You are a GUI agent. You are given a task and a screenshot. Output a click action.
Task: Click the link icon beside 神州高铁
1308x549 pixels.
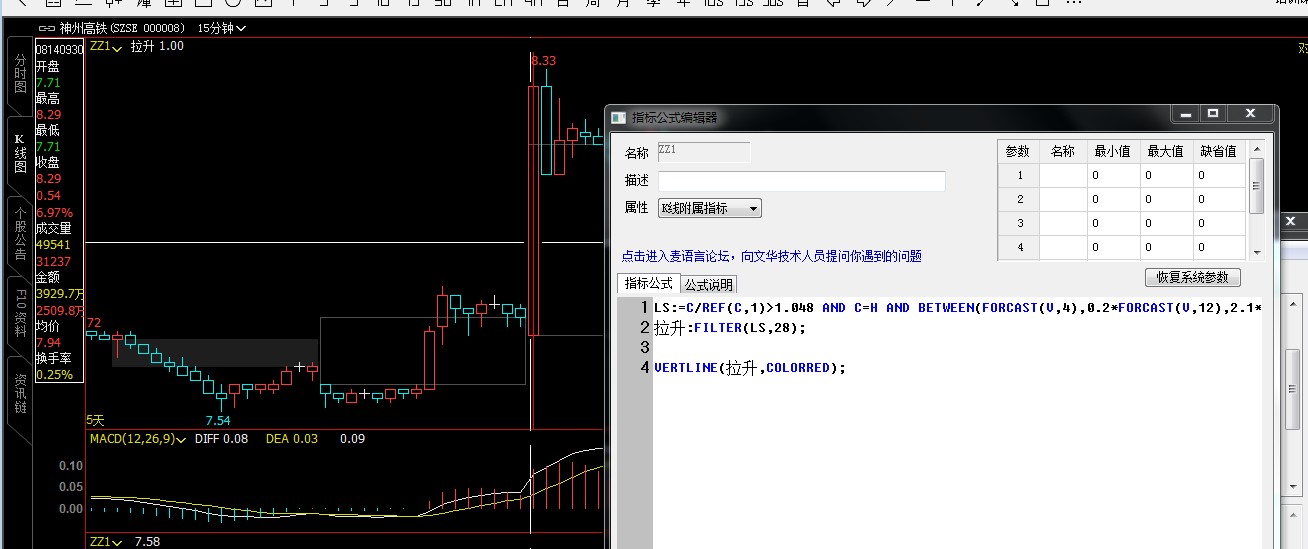pyautogui.click(x=46, y=28)
